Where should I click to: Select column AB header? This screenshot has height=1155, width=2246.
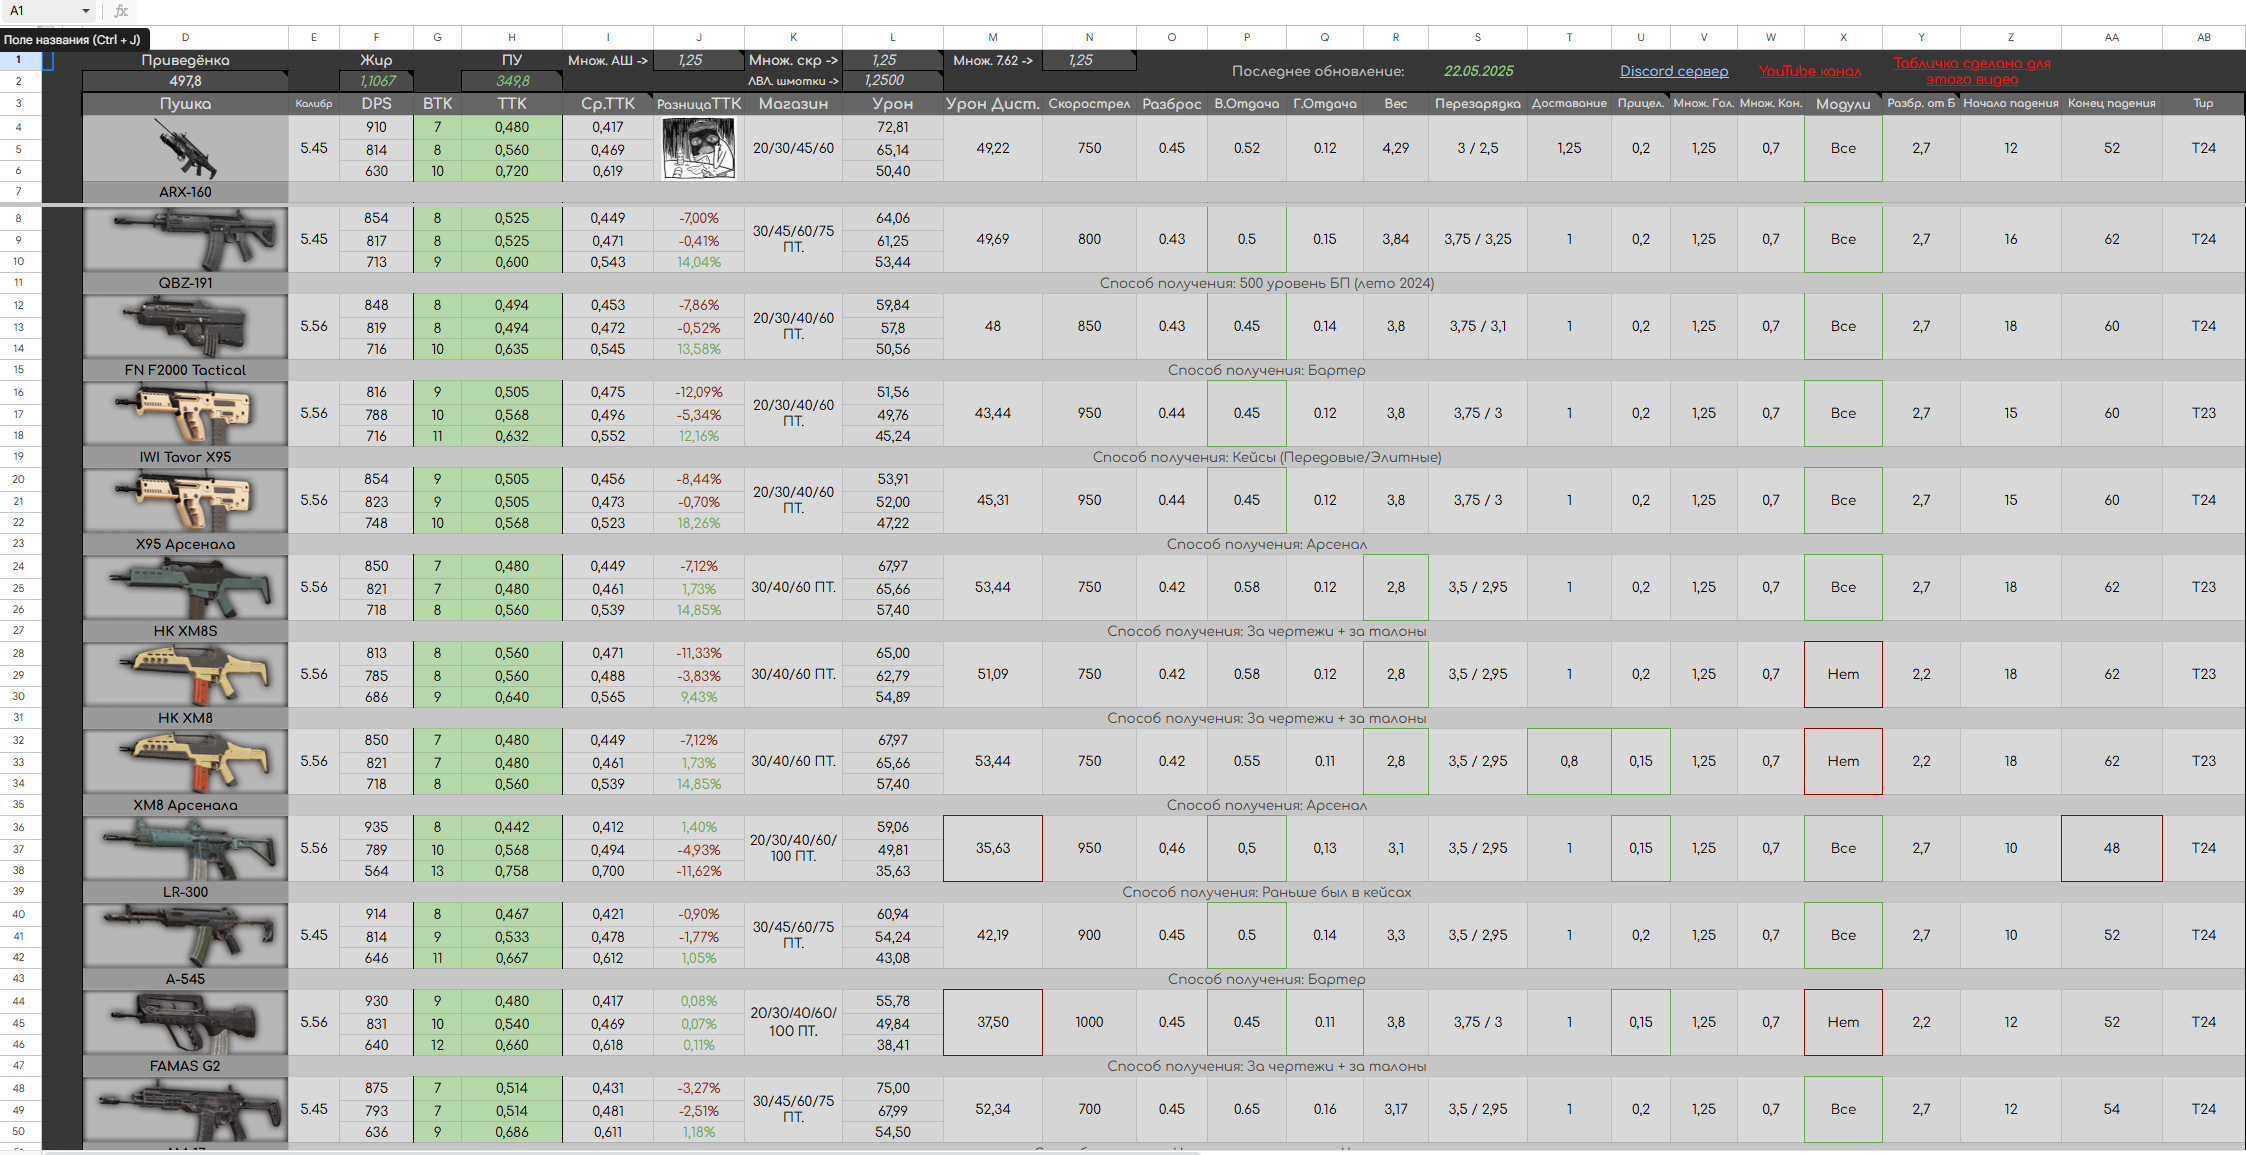(x=2203, y=37)
